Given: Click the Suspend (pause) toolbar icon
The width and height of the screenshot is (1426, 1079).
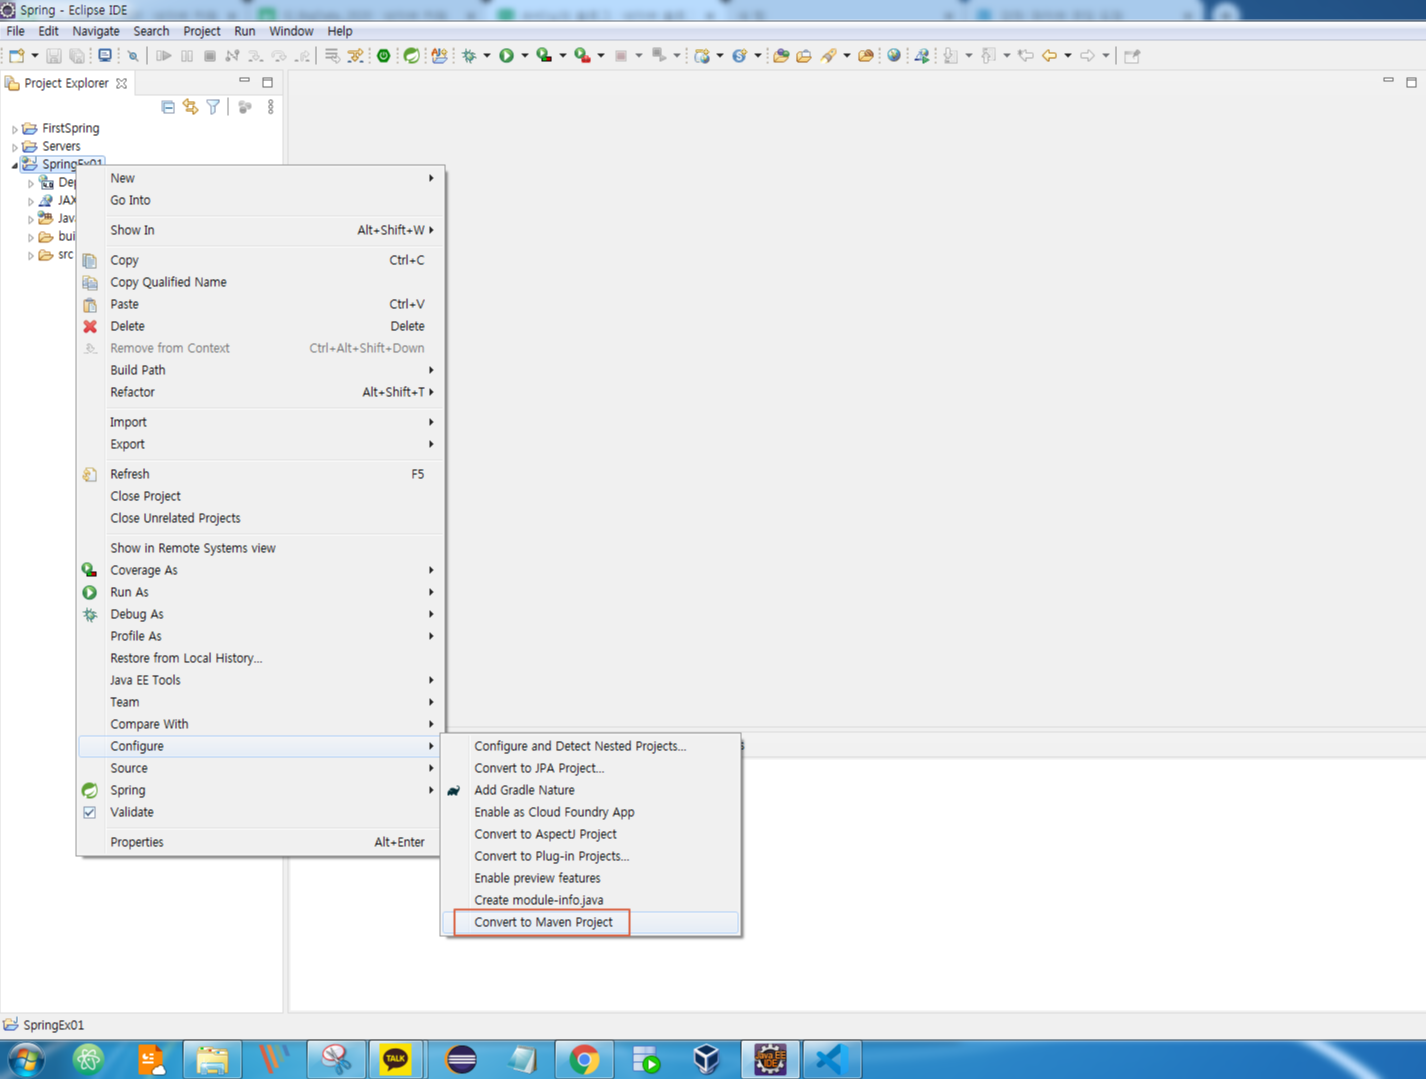Looking at the screenshot, I should 187,56.
